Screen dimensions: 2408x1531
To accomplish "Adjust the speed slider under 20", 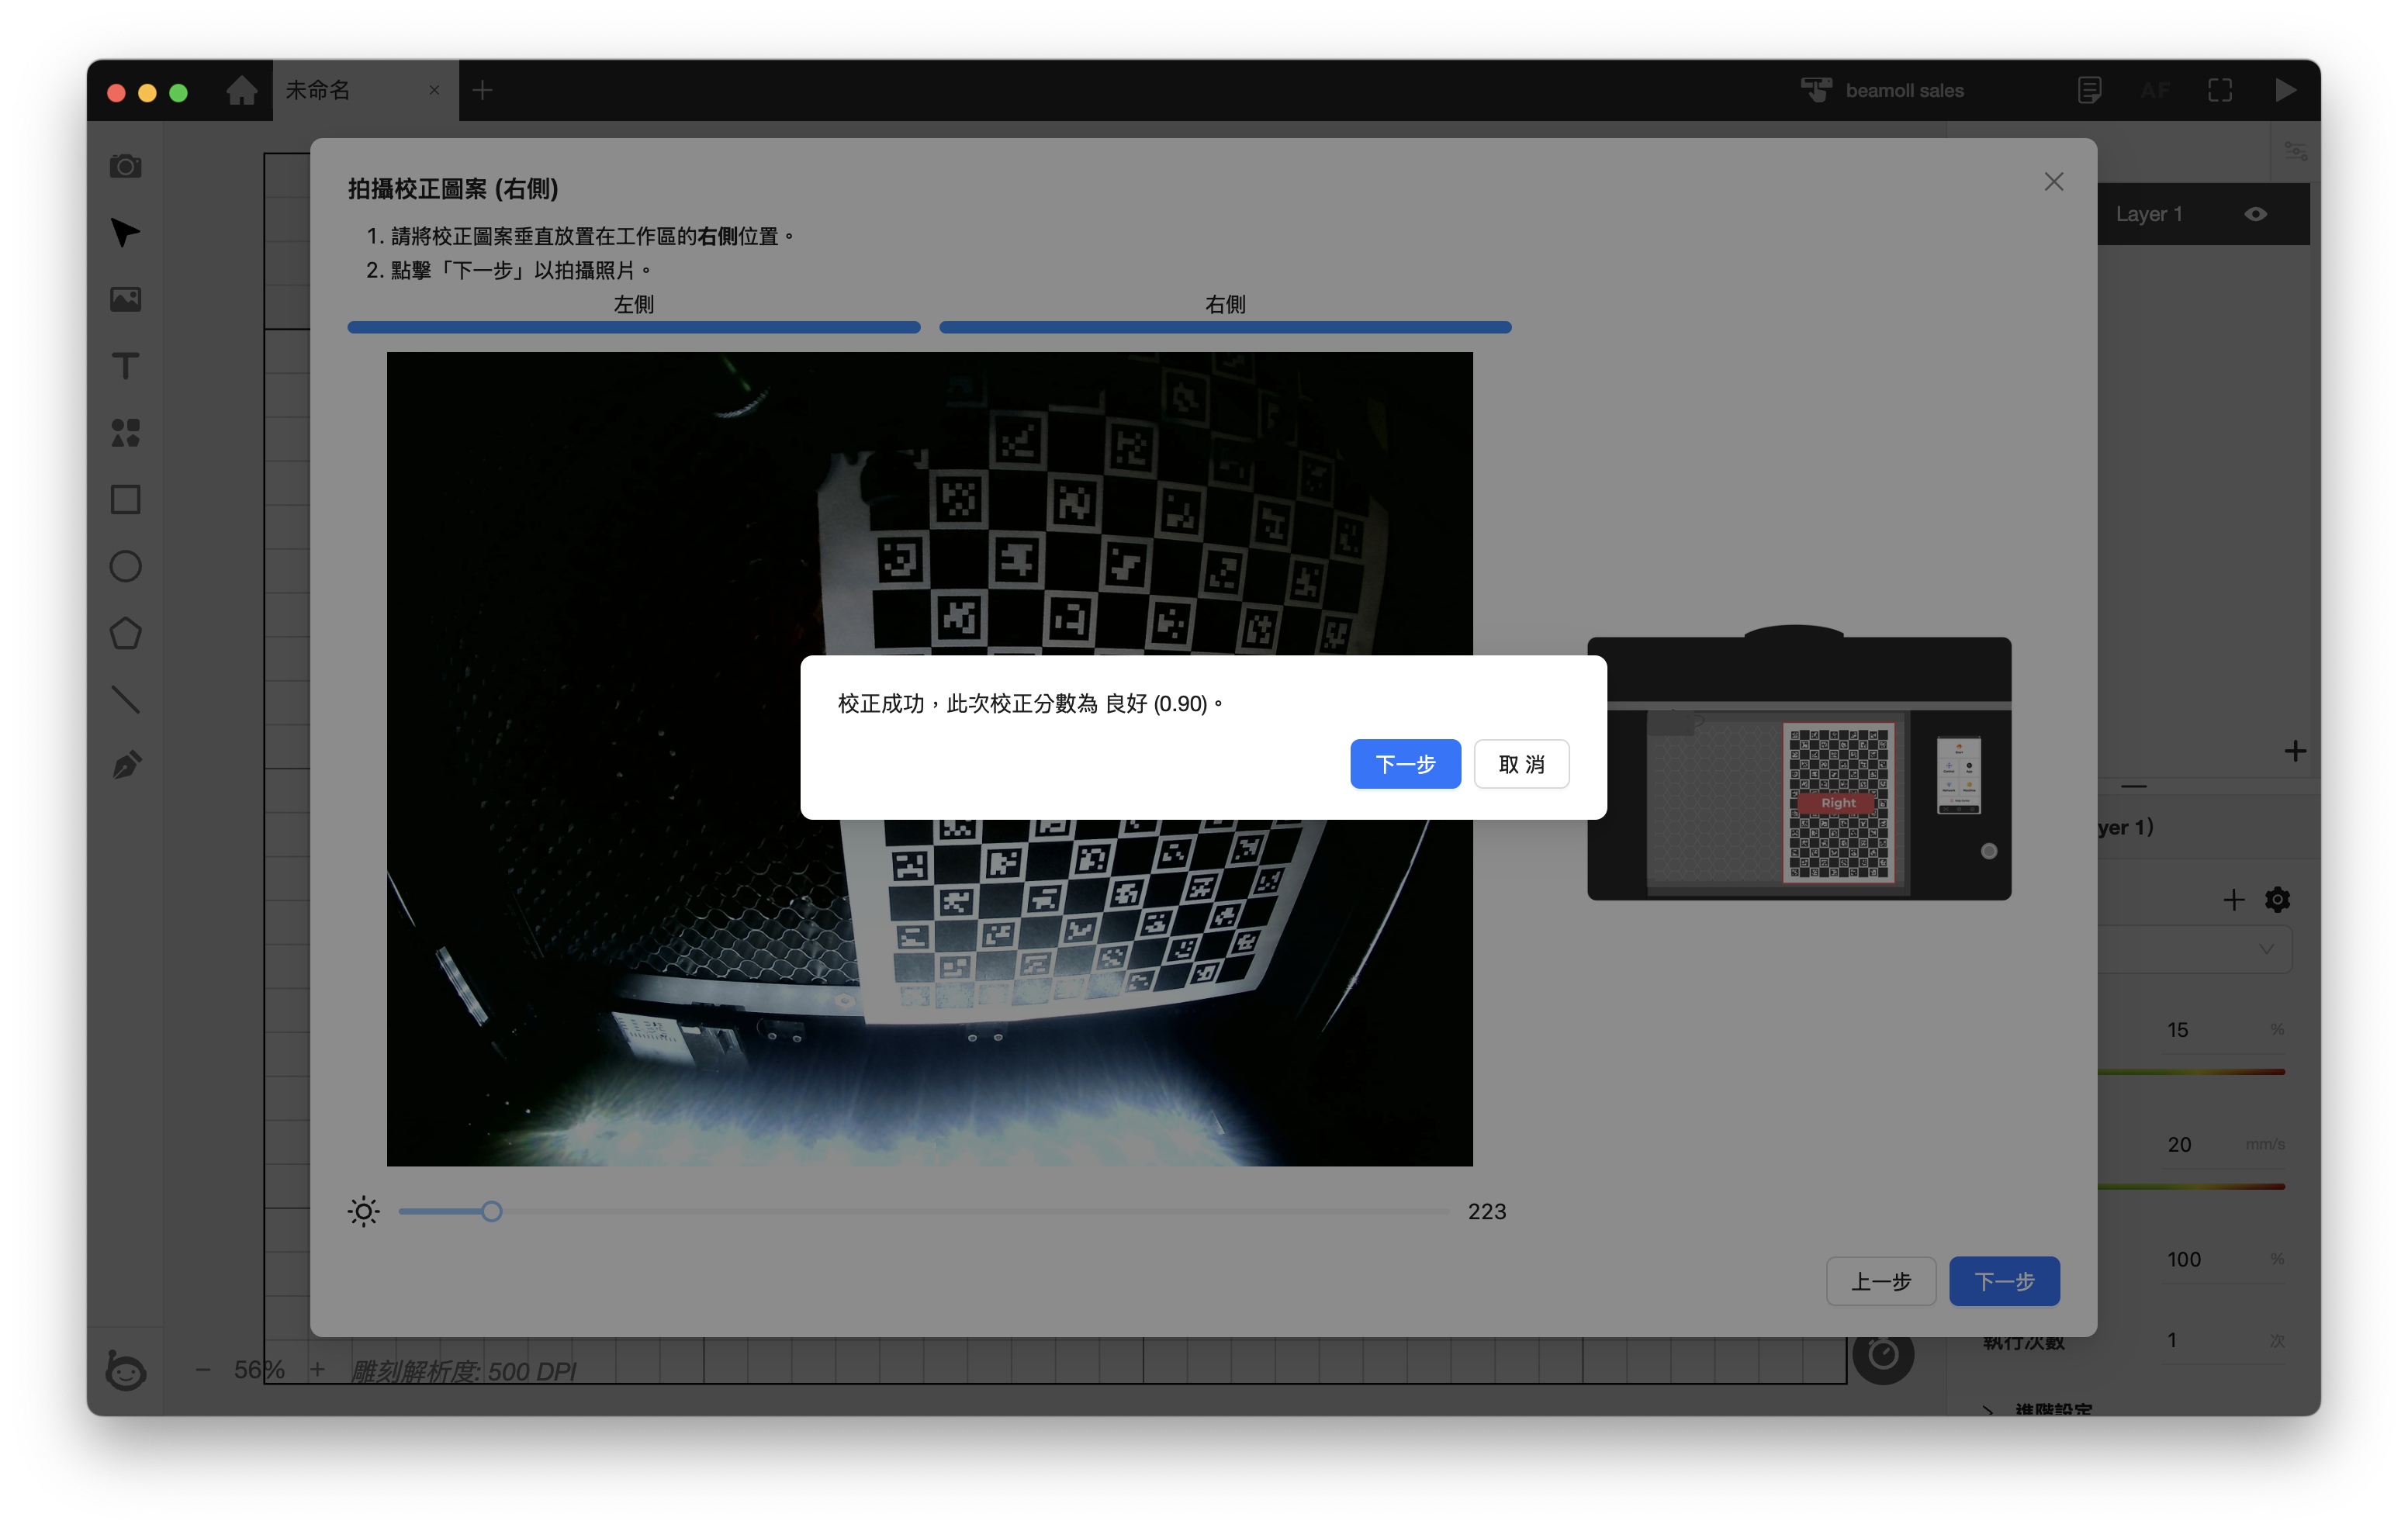I will 2191,1187.
